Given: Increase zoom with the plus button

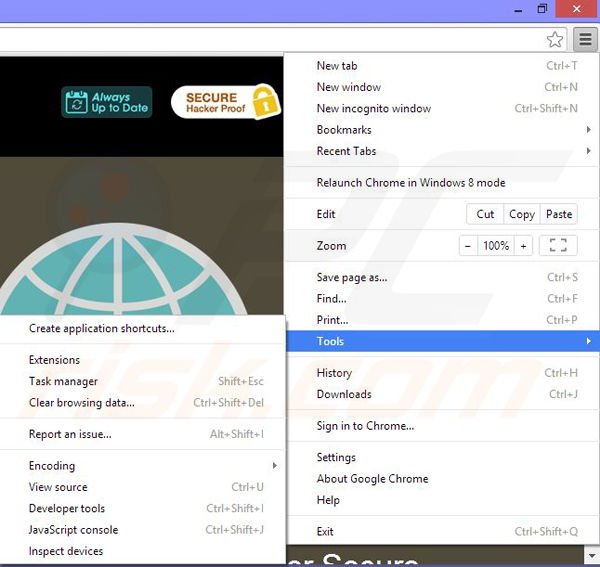Looking at the screenshot, I should 523,246.
